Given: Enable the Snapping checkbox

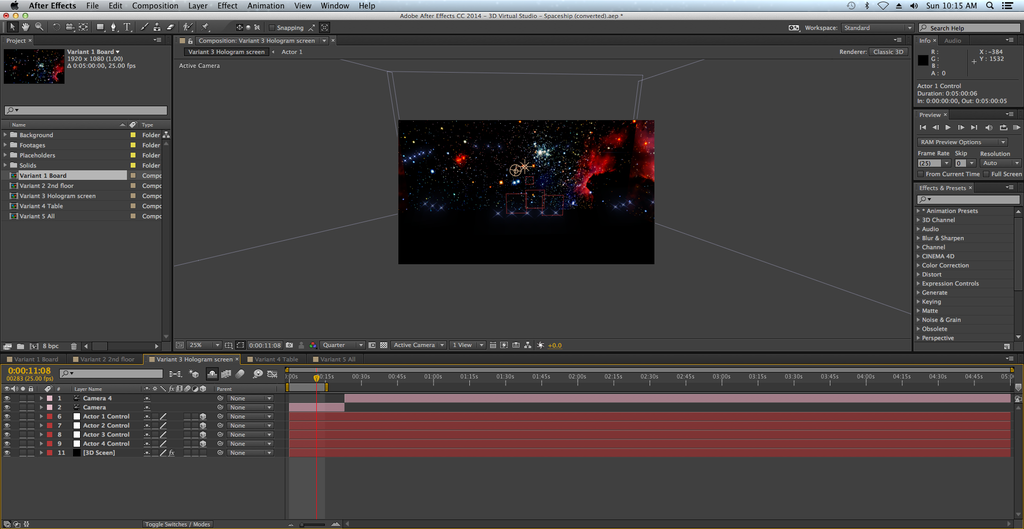Looking at the screenshot, I should click(x=272, y=28).
